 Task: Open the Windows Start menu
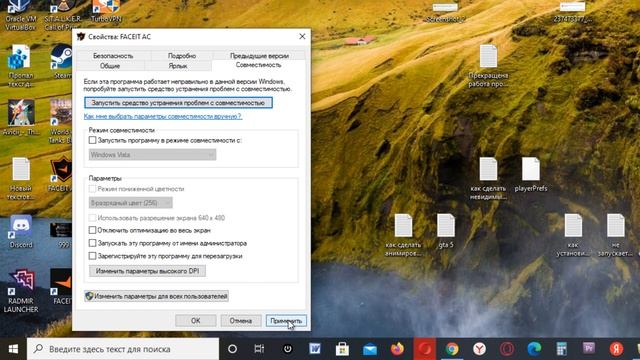point(13,349)
